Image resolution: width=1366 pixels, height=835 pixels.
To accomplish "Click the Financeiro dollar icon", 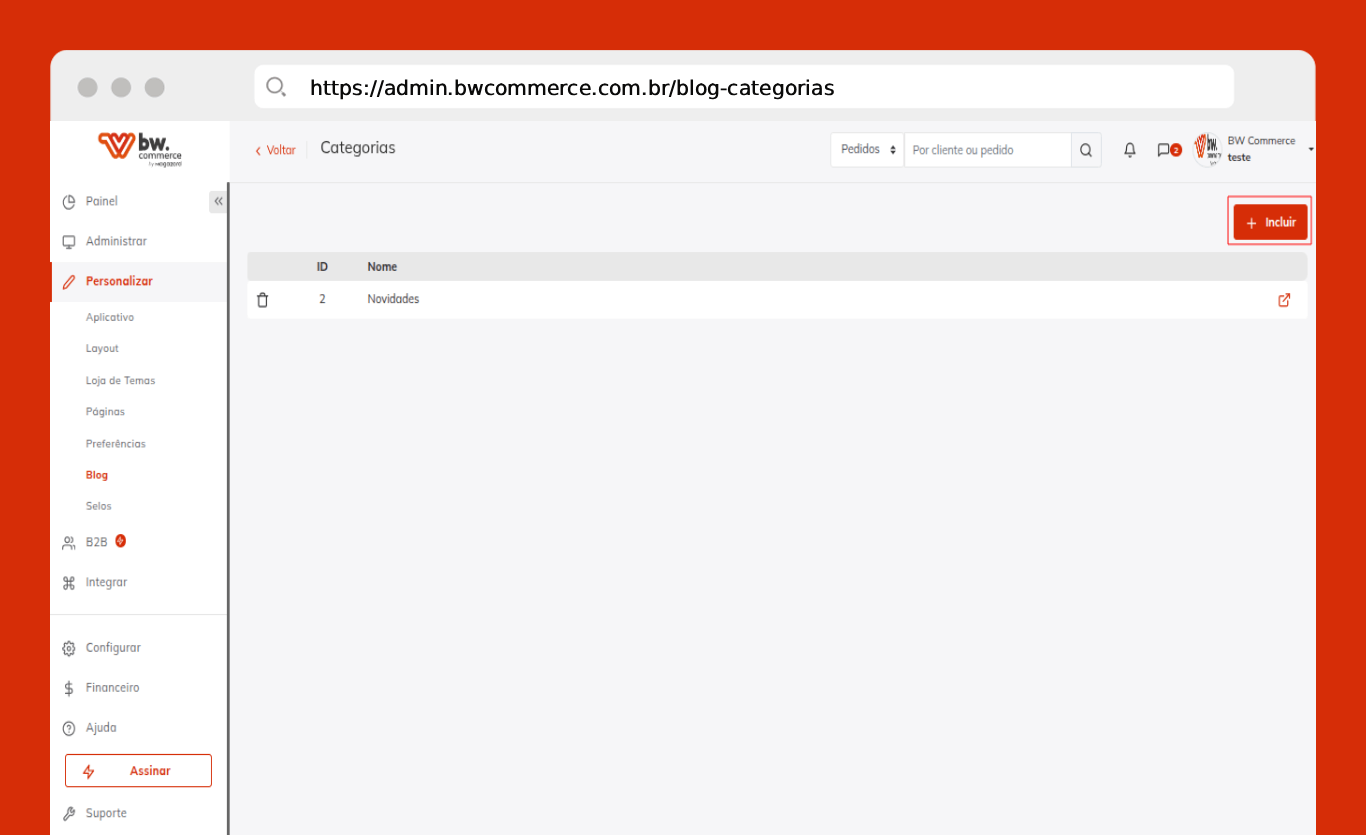I will [69, 689].
